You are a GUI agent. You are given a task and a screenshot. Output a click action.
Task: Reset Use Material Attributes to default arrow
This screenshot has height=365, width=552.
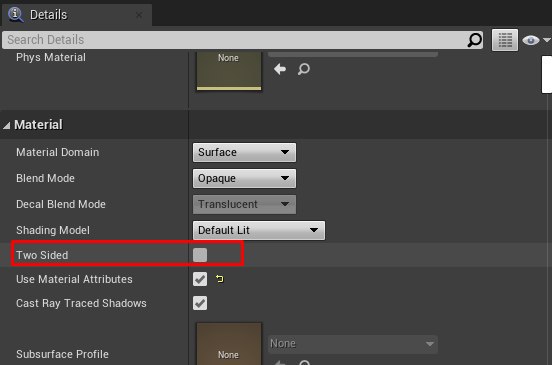pos(220,279)
